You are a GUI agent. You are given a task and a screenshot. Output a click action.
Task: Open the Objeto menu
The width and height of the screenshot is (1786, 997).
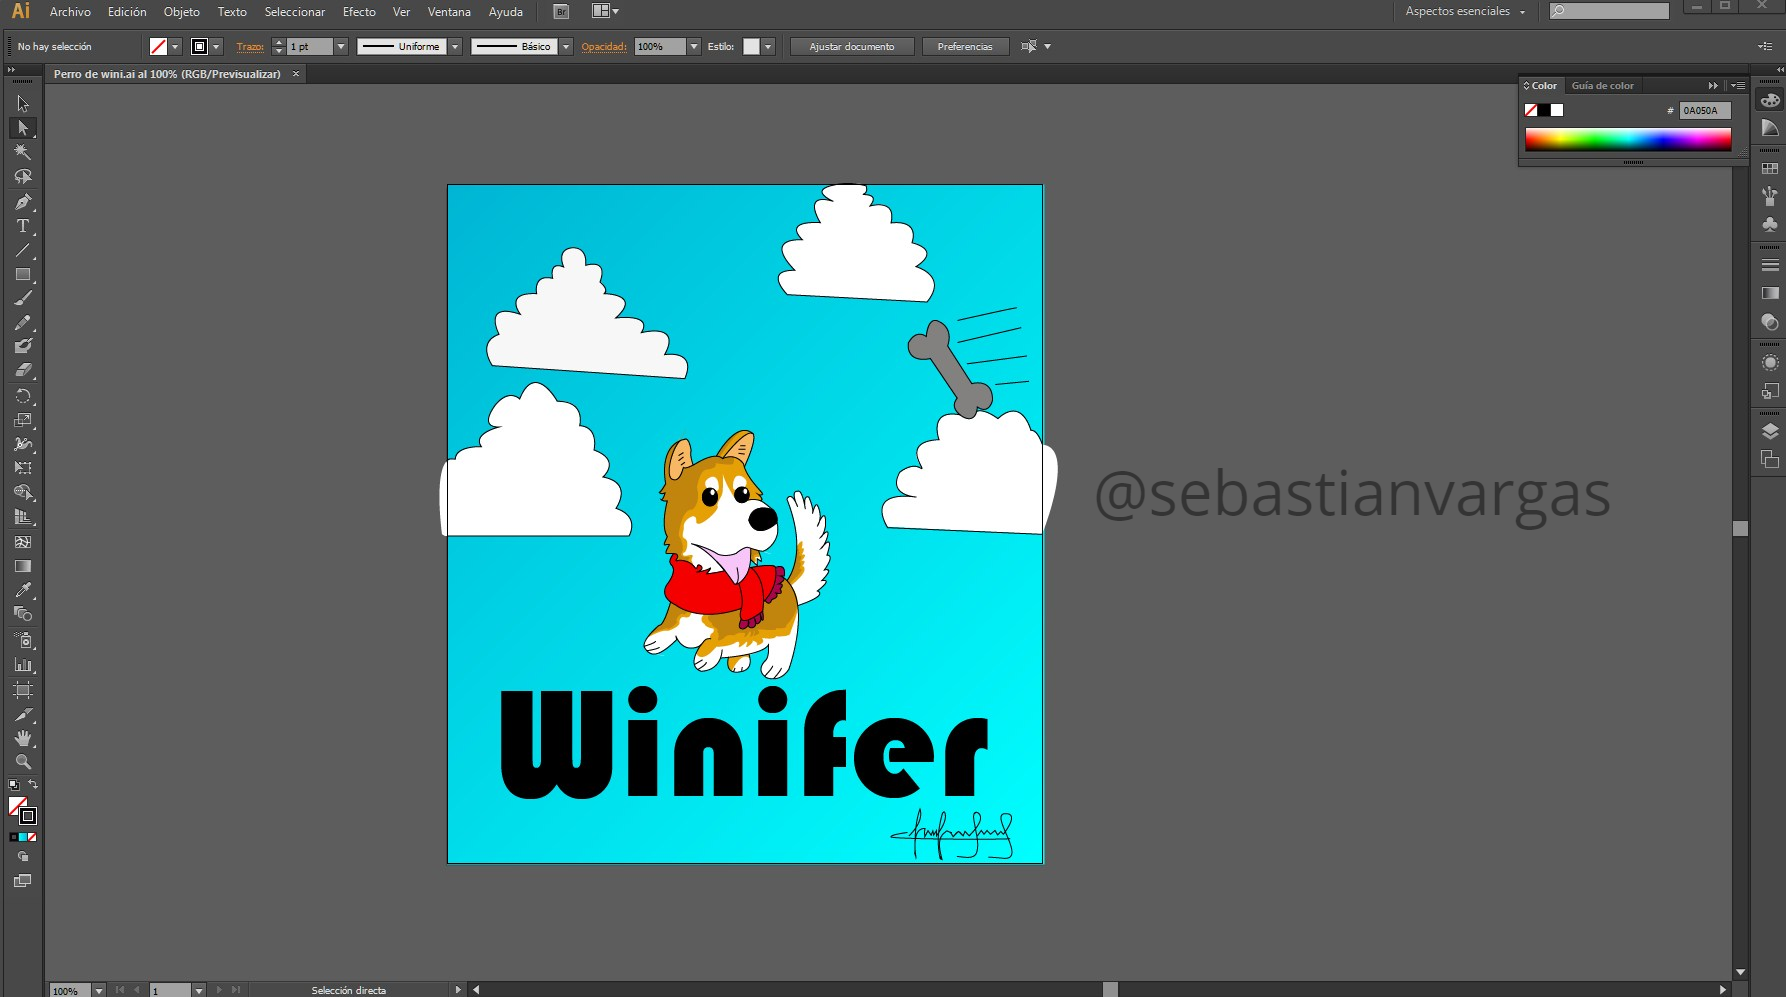182,12
